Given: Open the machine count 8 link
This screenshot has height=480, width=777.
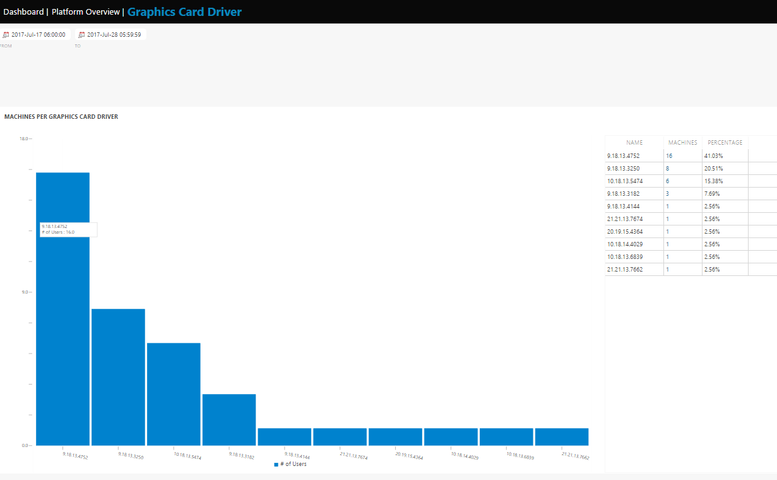Looking at the screenshot, I should [667, 168].
